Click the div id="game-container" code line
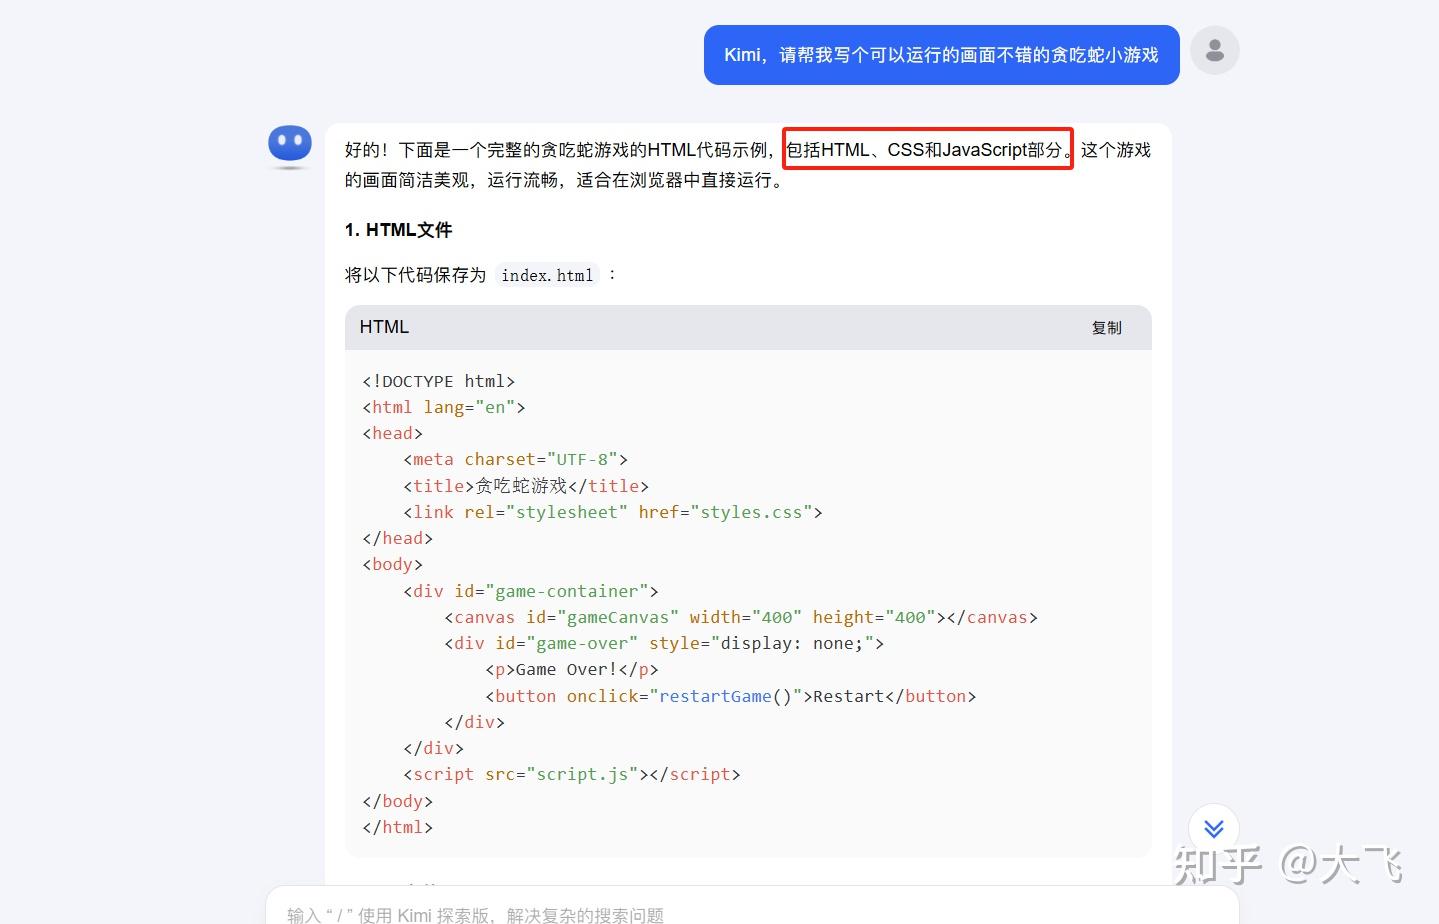Viewport: 1439px width, 924px height. (531, 591)
